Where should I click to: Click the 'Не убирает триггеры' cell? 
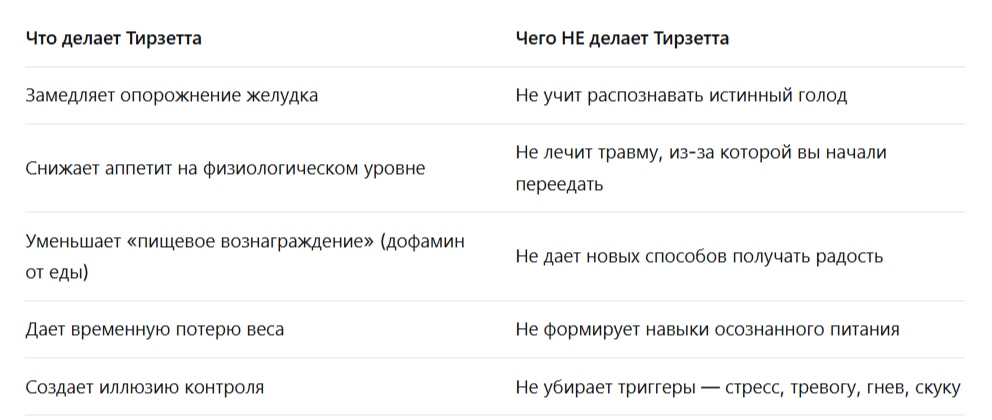739,387
